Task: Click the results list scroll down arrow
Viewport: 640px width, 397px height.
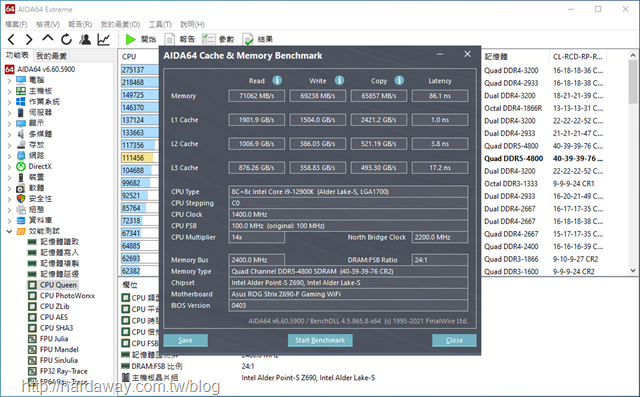Action: [633, 271]
